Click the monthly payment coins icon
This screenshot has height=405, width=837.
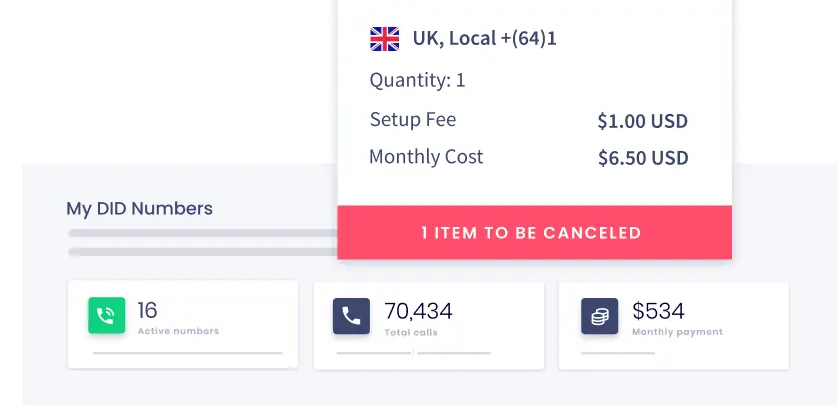(599, 316)
